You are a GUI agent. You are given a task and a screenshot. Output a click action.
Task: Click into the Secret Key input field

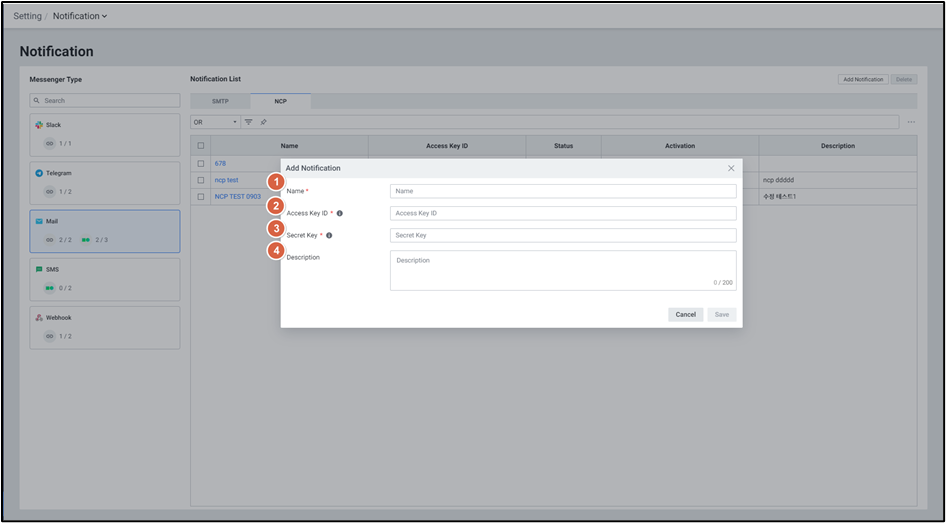pos(563,236)
